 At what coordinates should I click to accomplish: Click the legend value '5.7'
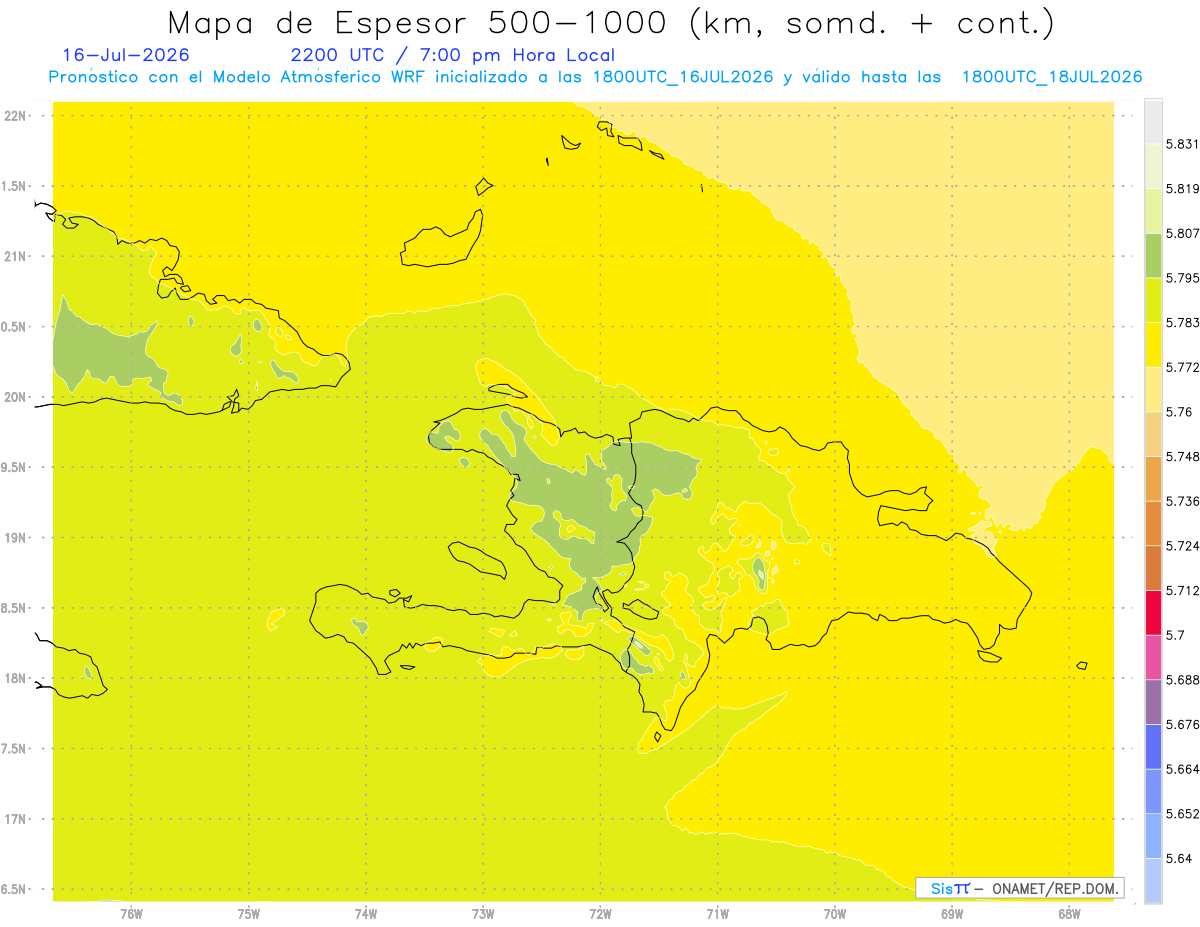point(1174,635)
